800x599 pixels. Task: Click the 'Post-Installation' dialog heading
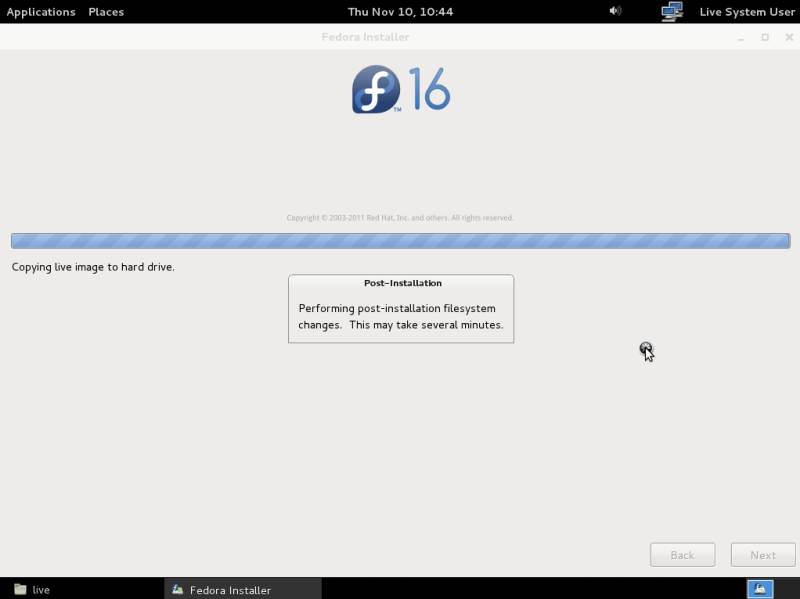[x=403, y=283]
